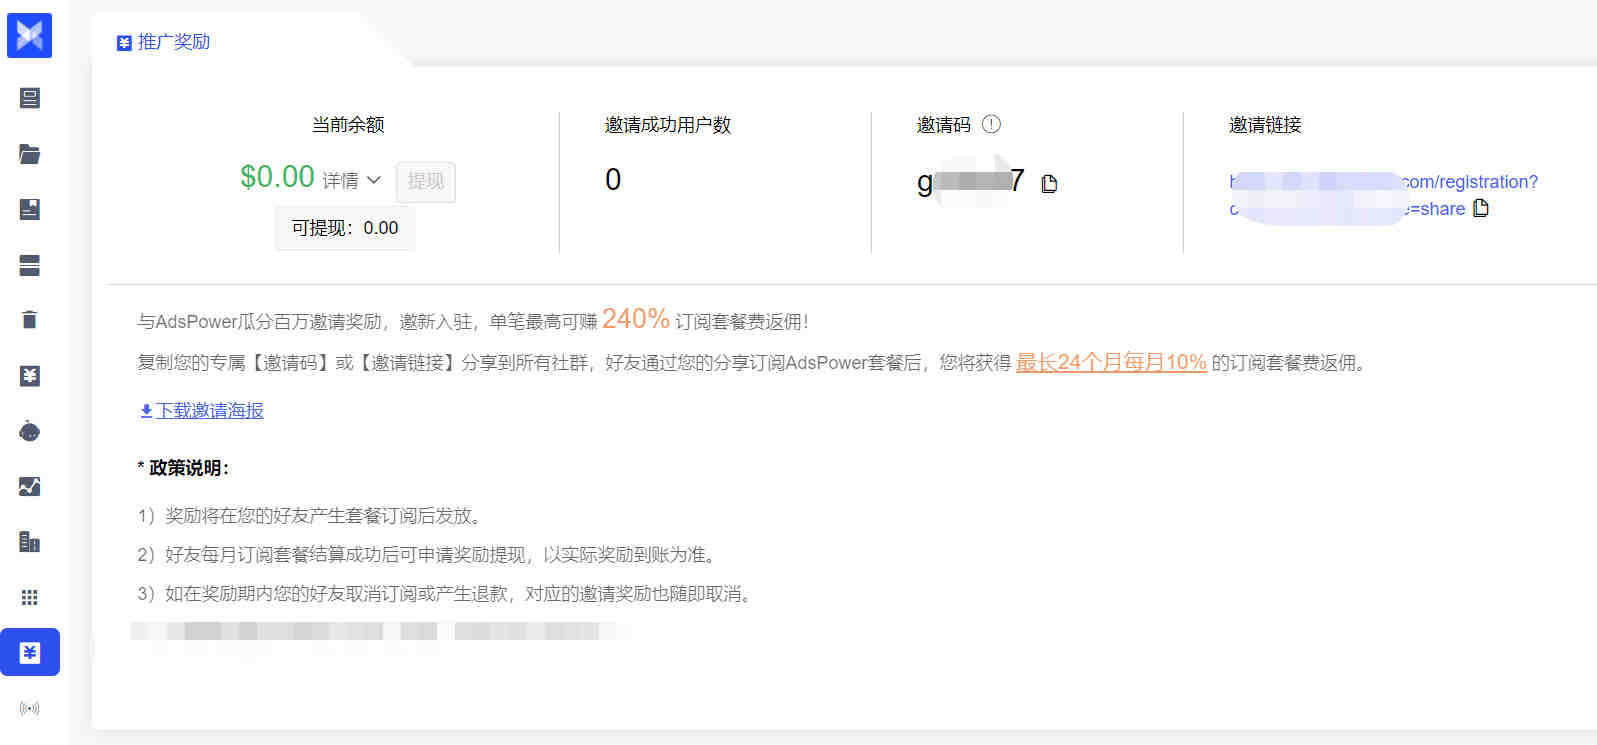
Task: Click the 下载邀请海报 download link
Action: tap(202, 410)
